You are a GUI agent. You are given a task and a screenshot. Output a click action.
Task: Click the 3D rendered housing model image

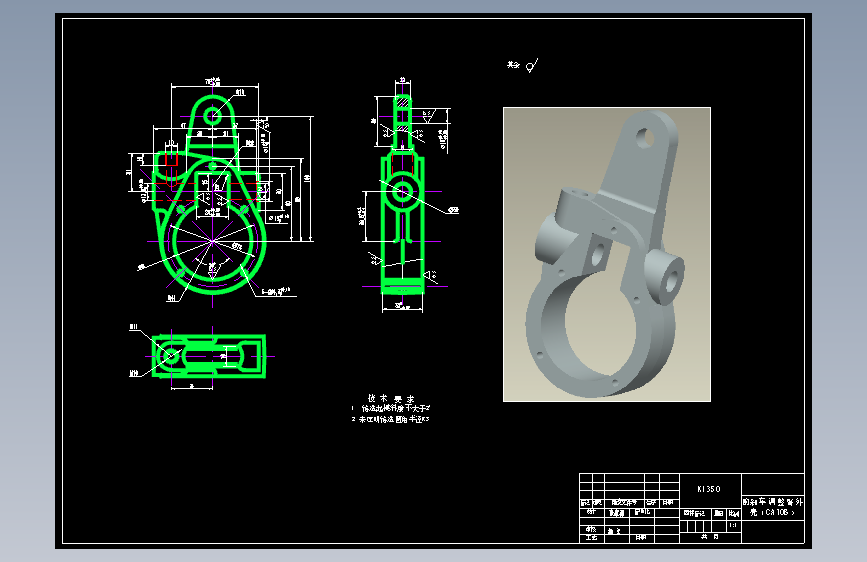pos(607,254)
